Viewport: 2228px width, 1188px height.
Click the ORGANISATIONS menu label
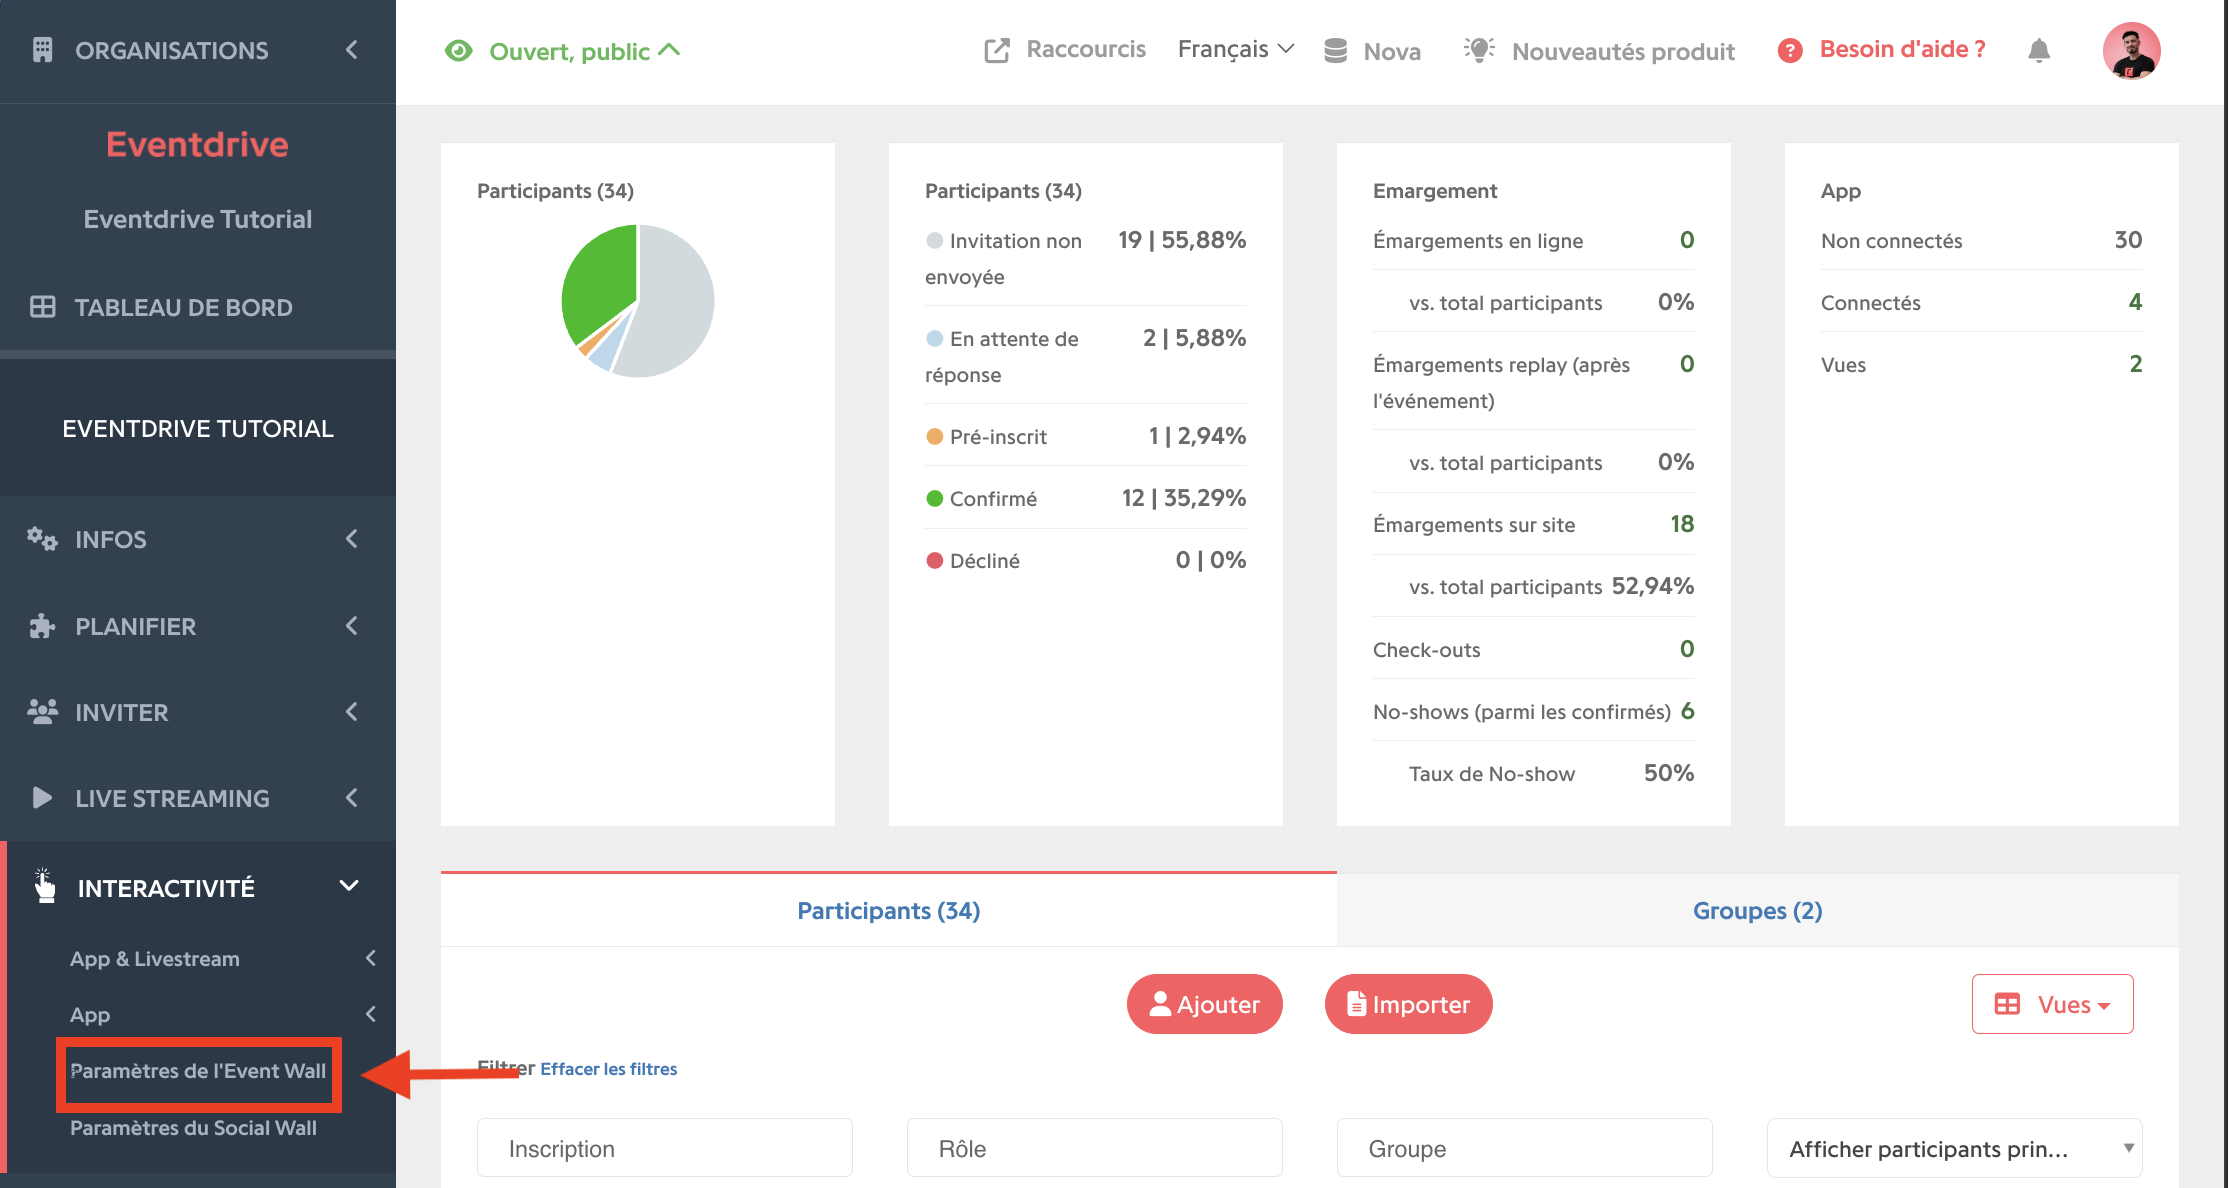point(172,50)
